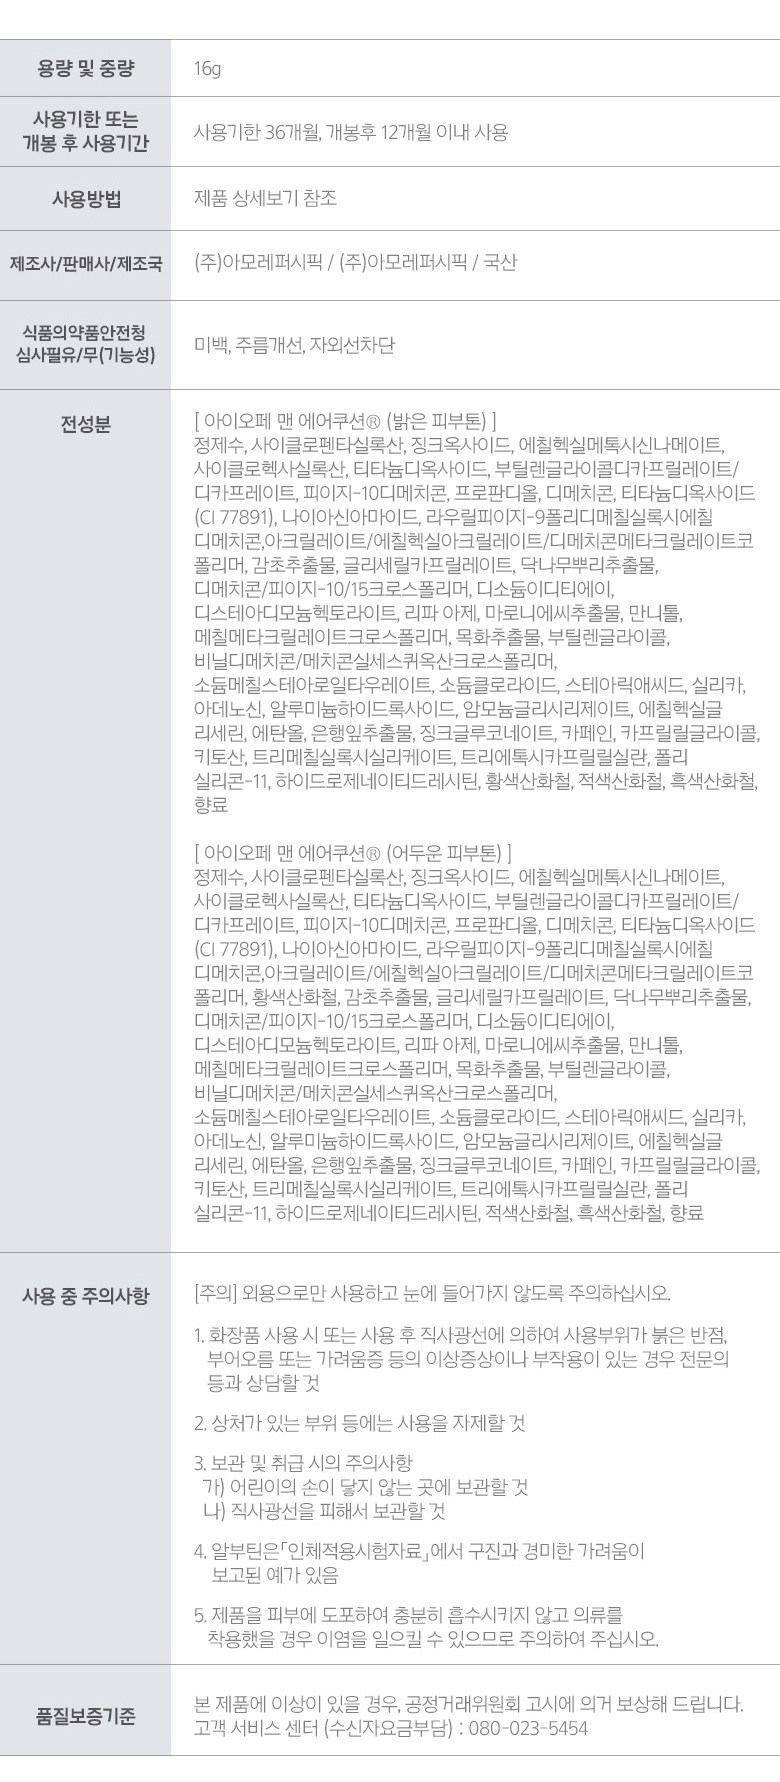Screen dimensions: 780x1782
Task: Click the 용량 및 중량 header cell
Action: point(85,68)
